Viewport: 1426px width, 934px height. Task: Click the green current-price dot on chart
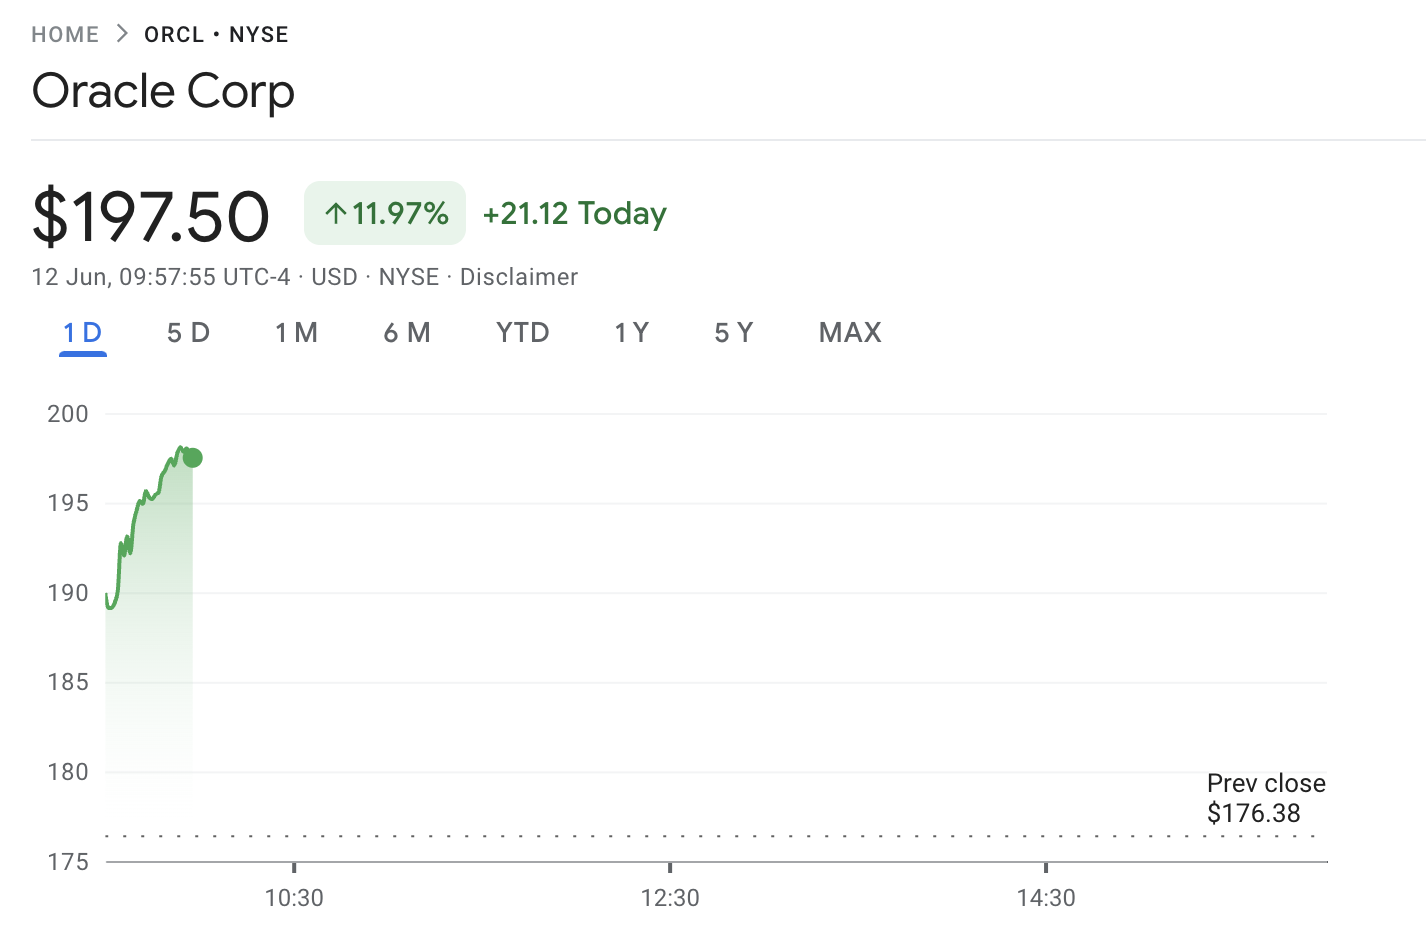point(193,458)
